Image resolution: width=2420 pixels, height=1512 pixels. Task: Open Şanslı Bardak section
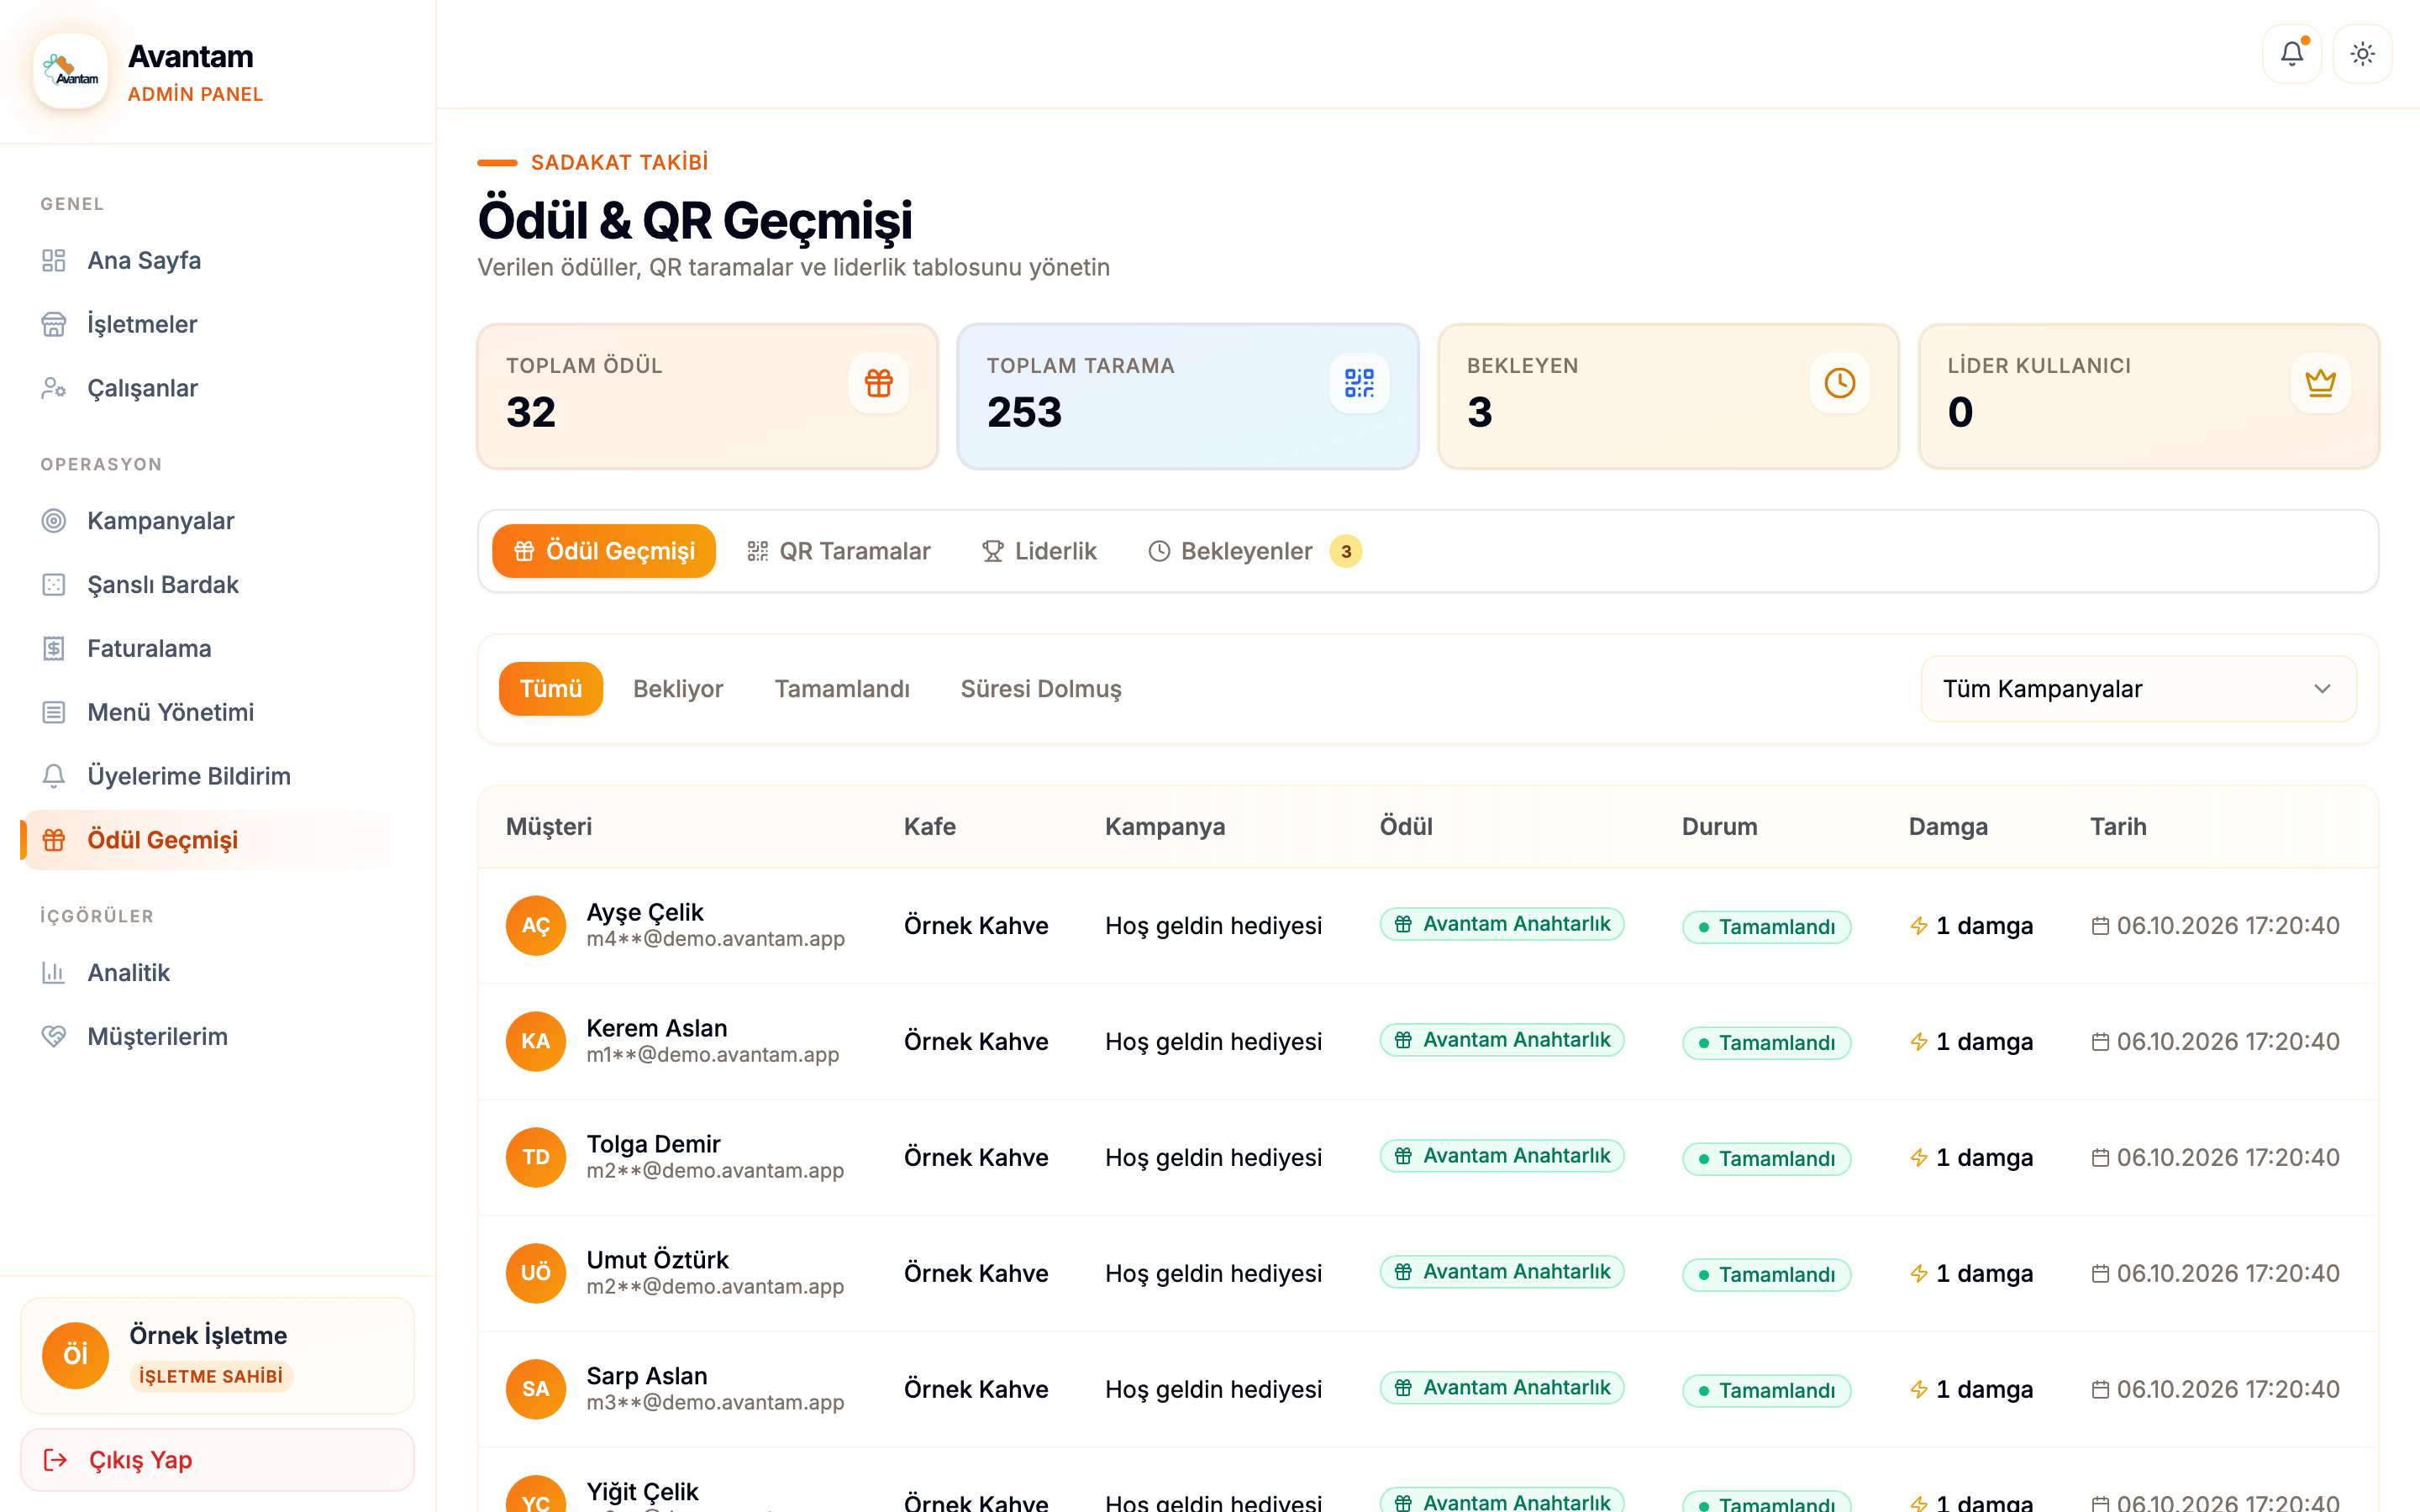[207, 585]
